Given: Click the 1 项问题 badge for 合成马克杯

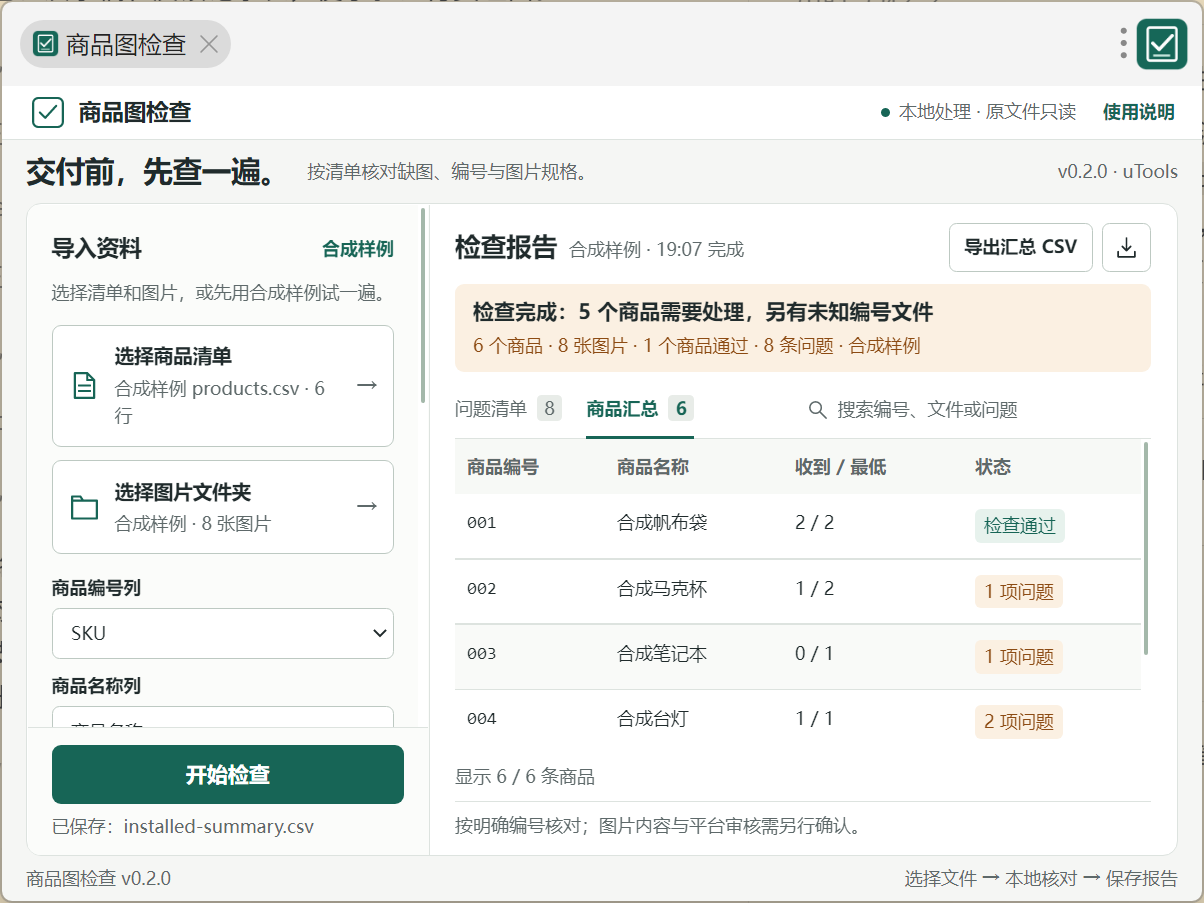Looking at the screenshot, I should (1019, 591).
